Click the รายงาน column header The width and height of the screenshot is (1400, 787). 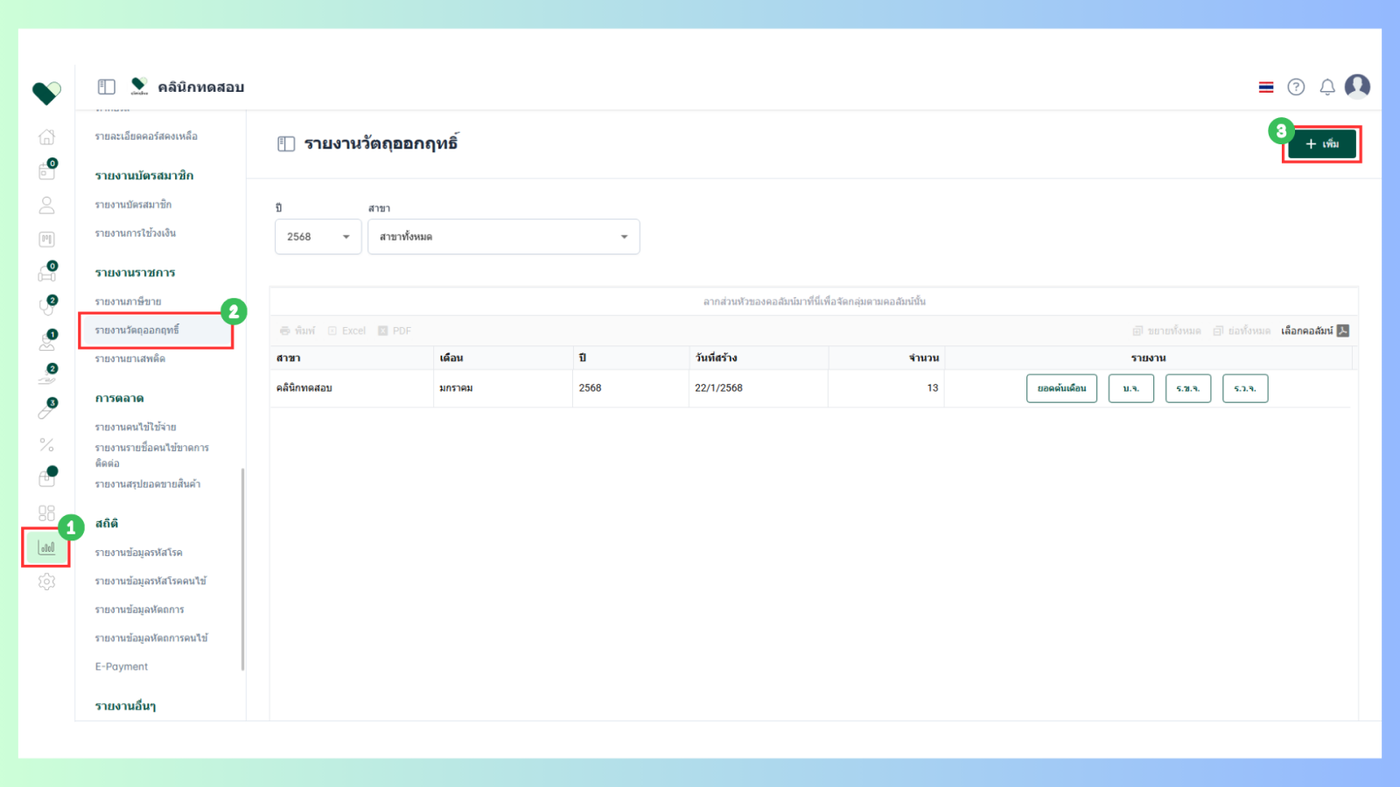click(1148, 358)
